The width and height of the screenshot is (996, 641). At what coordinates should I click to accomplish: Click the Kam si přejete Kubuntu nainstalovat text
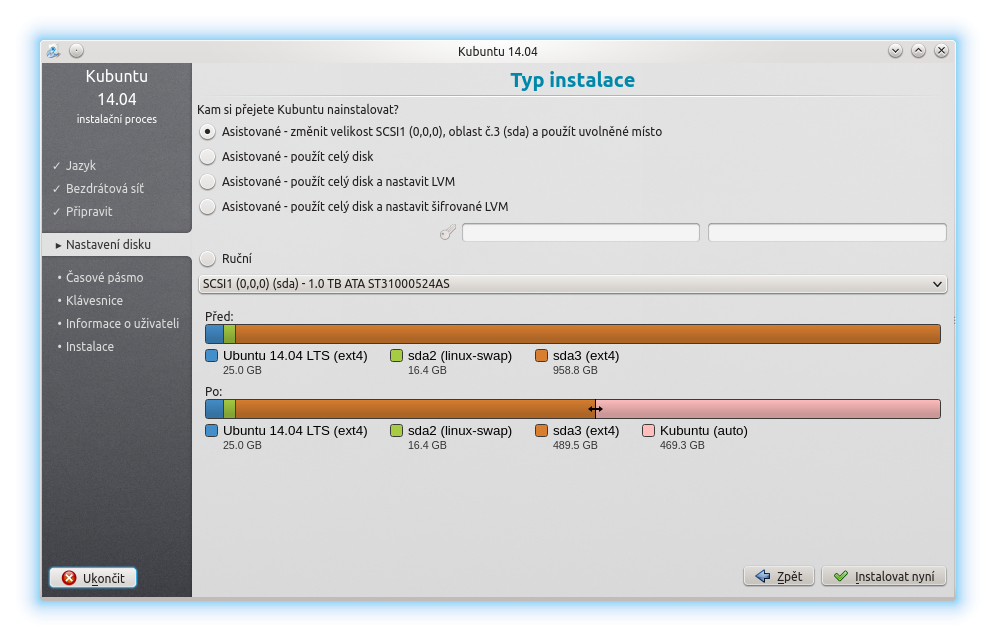(x=298, y=109)
